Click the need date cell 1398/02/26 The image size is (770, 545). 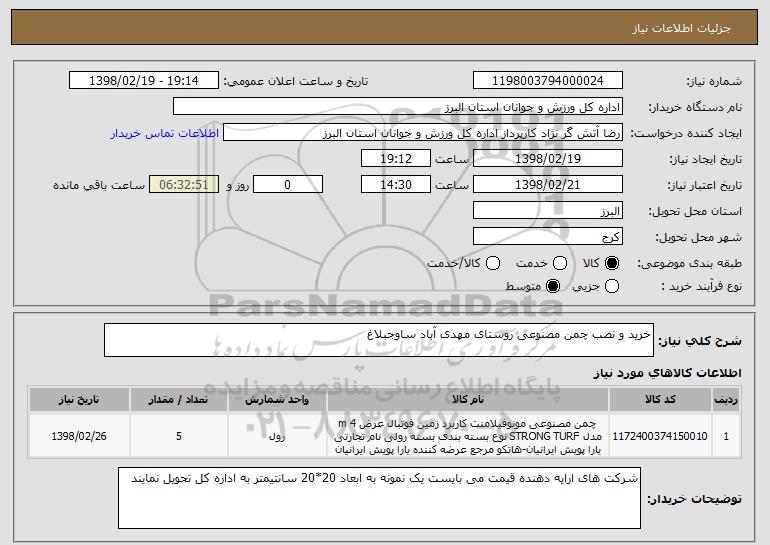[79, 436]
